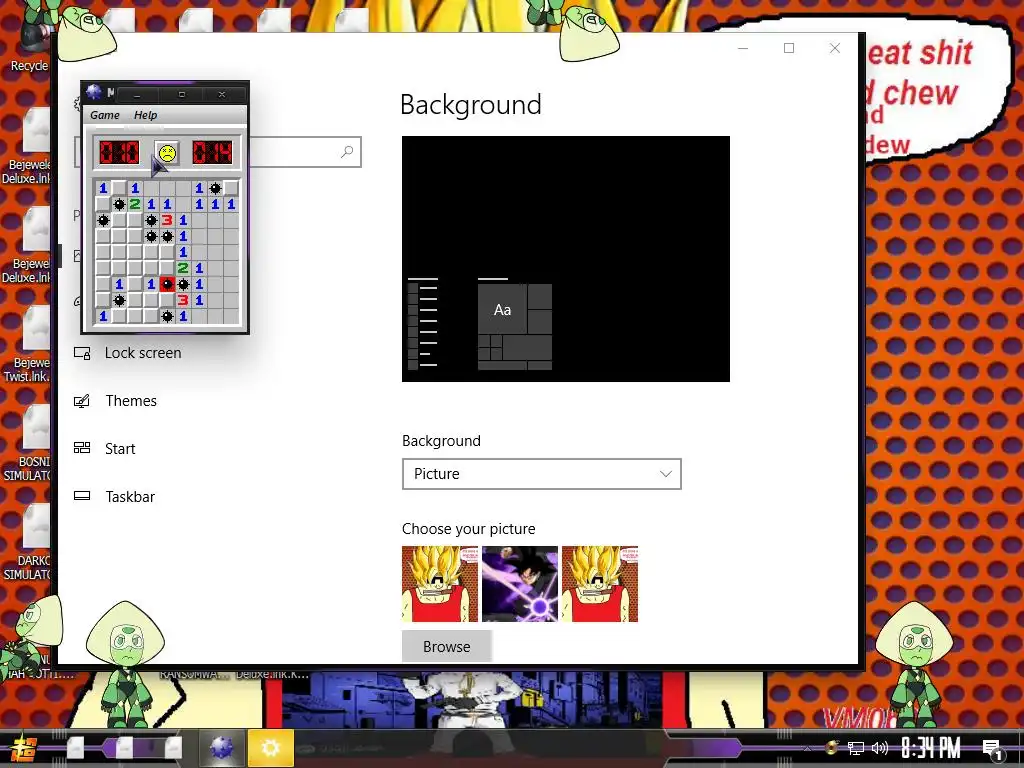The image size is (1024, 768).
Task: Open the Game menu in Minesweeper
Action: (104, 115)
